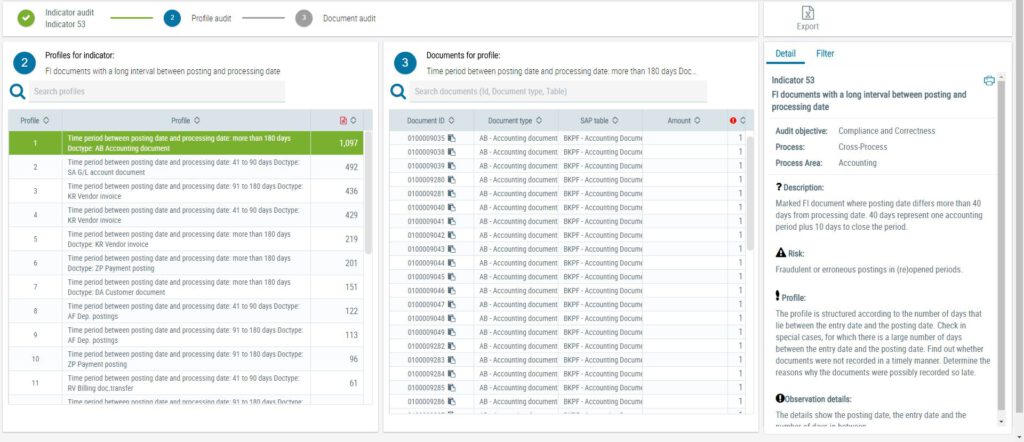Select profile 11 RV Billing doc.transfer row

coord(186,383)
